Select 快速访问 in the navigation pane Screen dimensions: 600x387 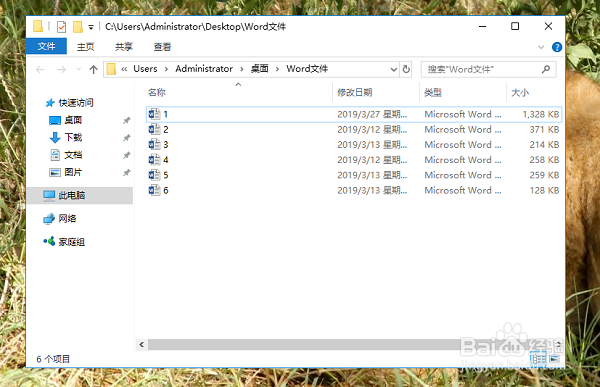point(69,103)
